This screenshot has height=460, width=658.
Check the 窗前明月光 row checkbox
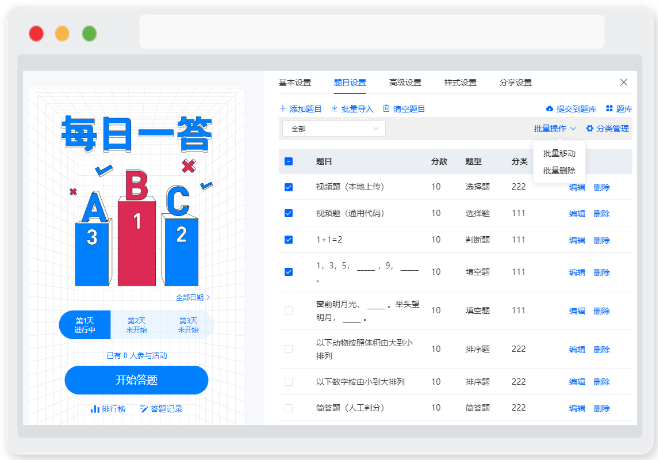(x=289, y=311)
